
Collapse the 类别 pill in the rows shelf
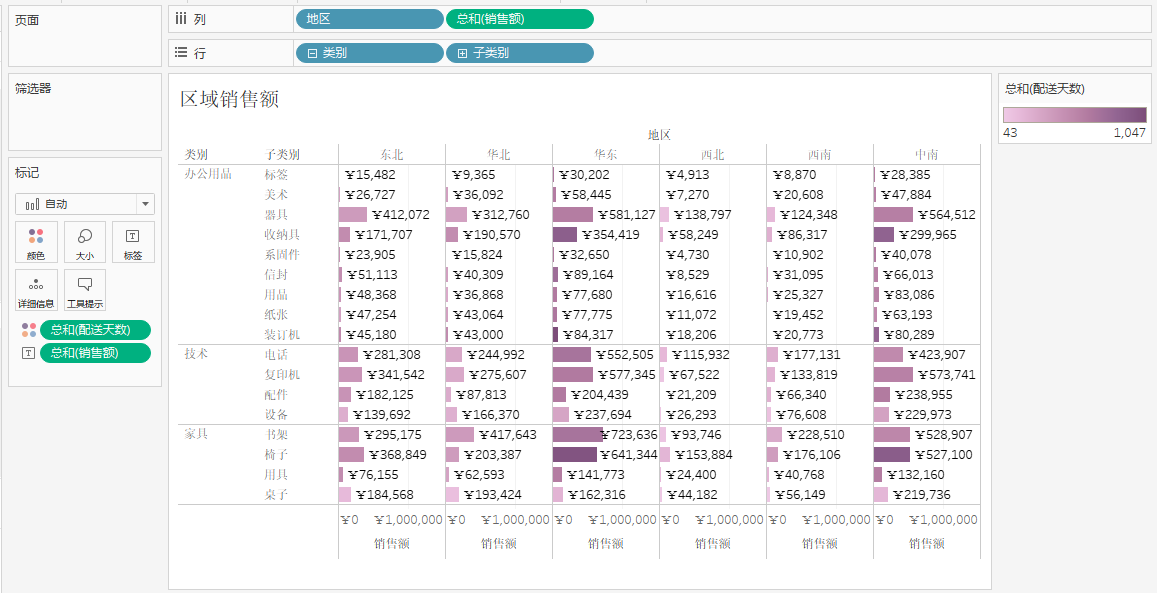pos(312,53)
